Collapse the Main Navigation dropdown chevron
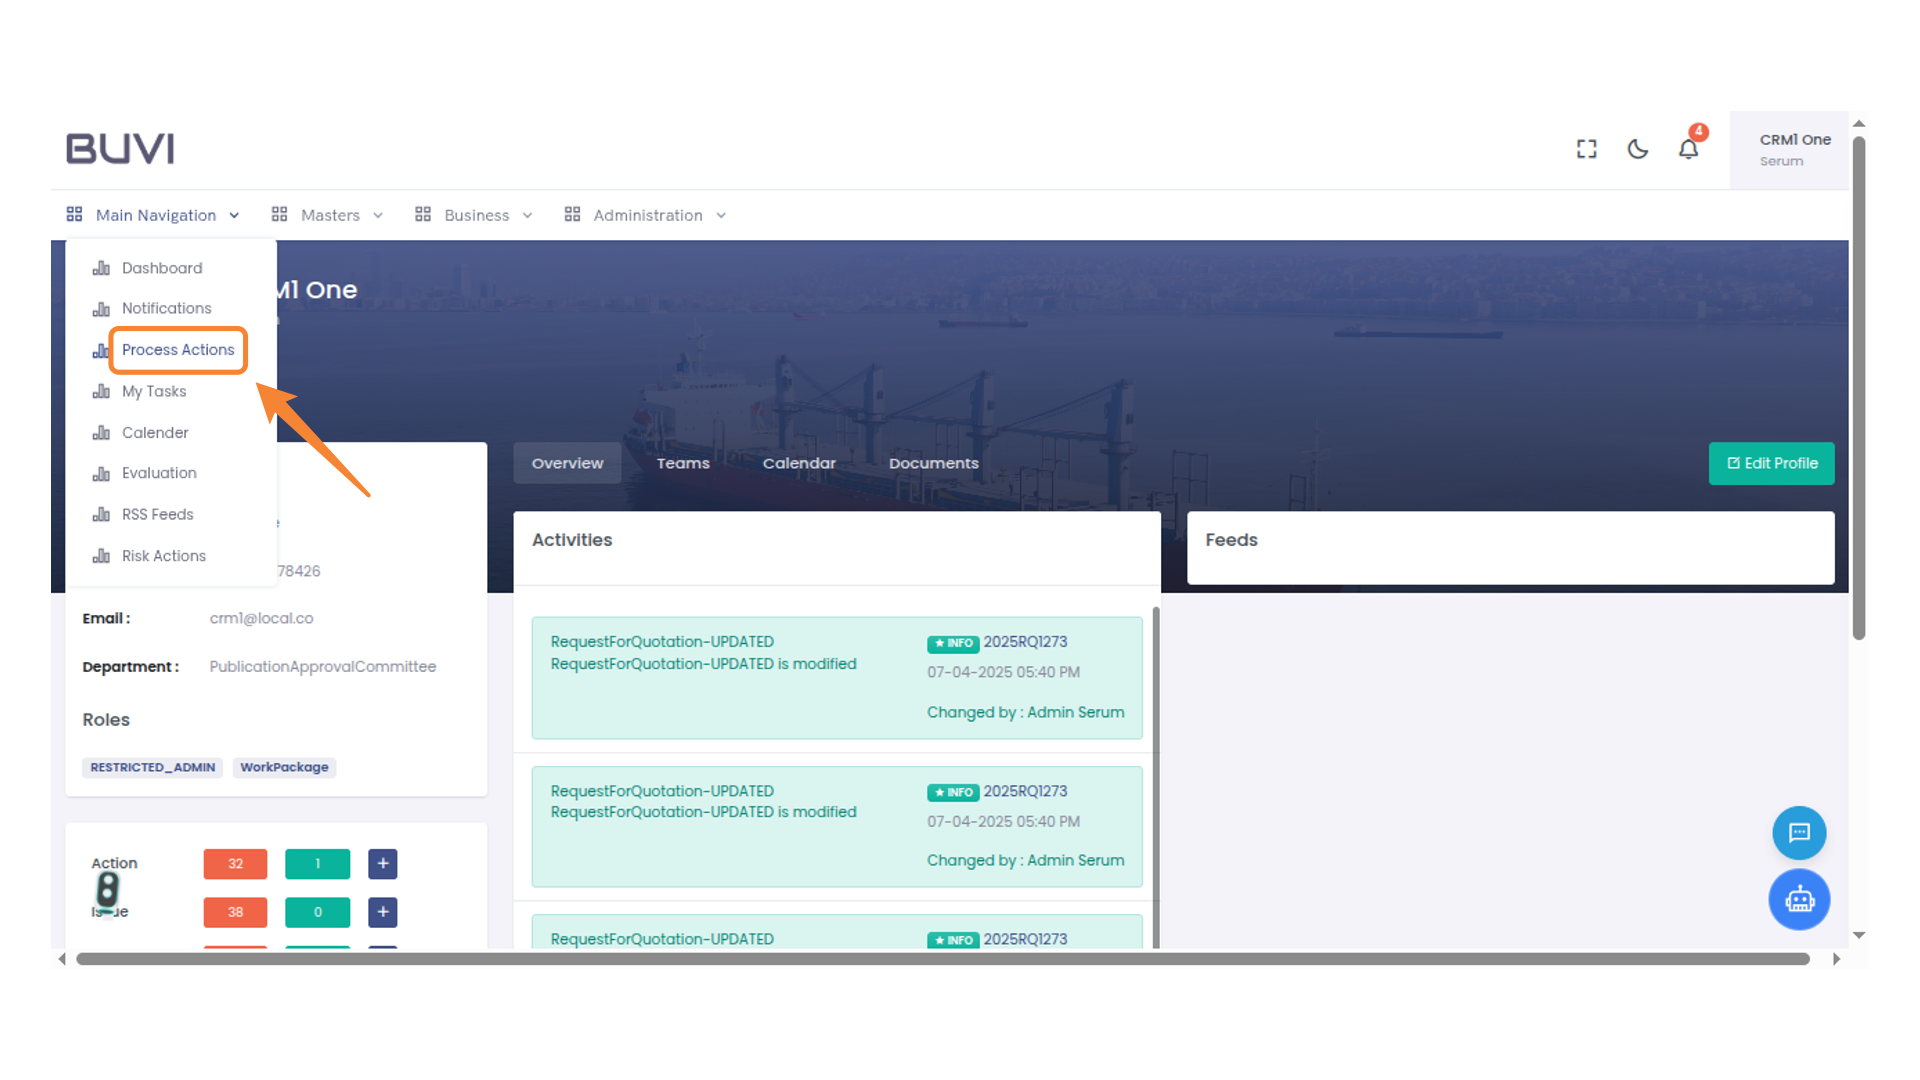This screenshot has height=1080, width=1920. click(x=234, y=214)
